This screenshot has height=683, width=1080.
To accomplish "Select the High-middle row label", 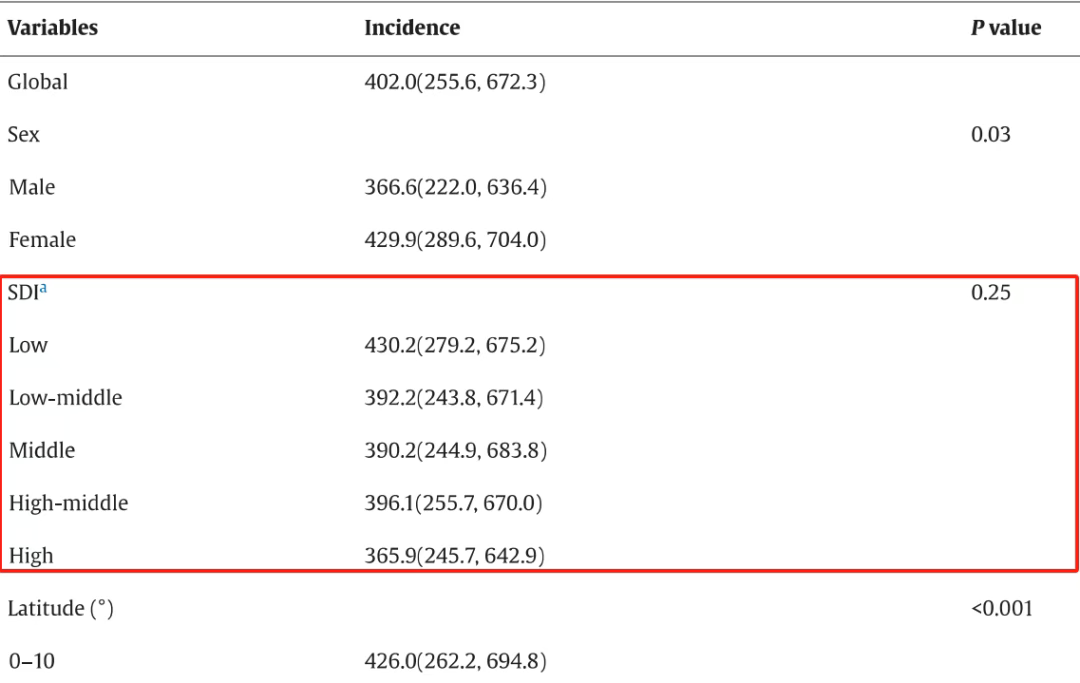I will [68, 502].
